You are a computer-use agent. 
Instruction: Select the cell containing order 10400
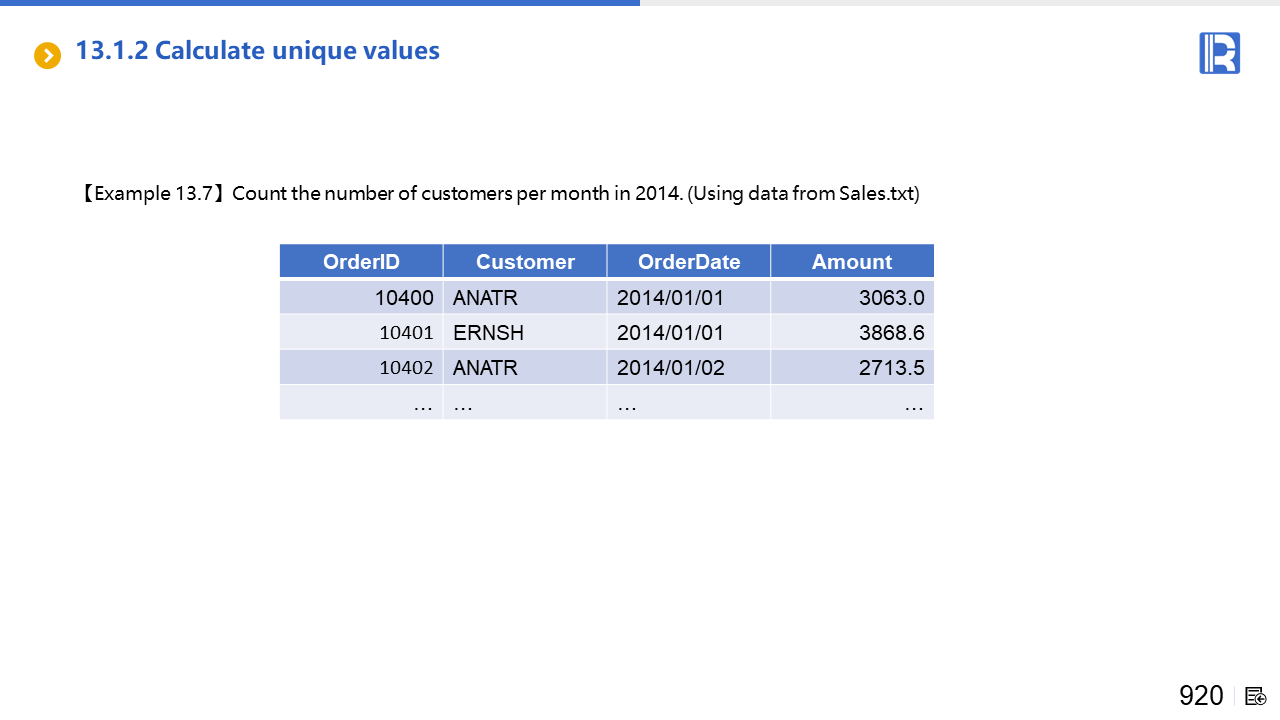pyautogui.click(x=361, y=298)
